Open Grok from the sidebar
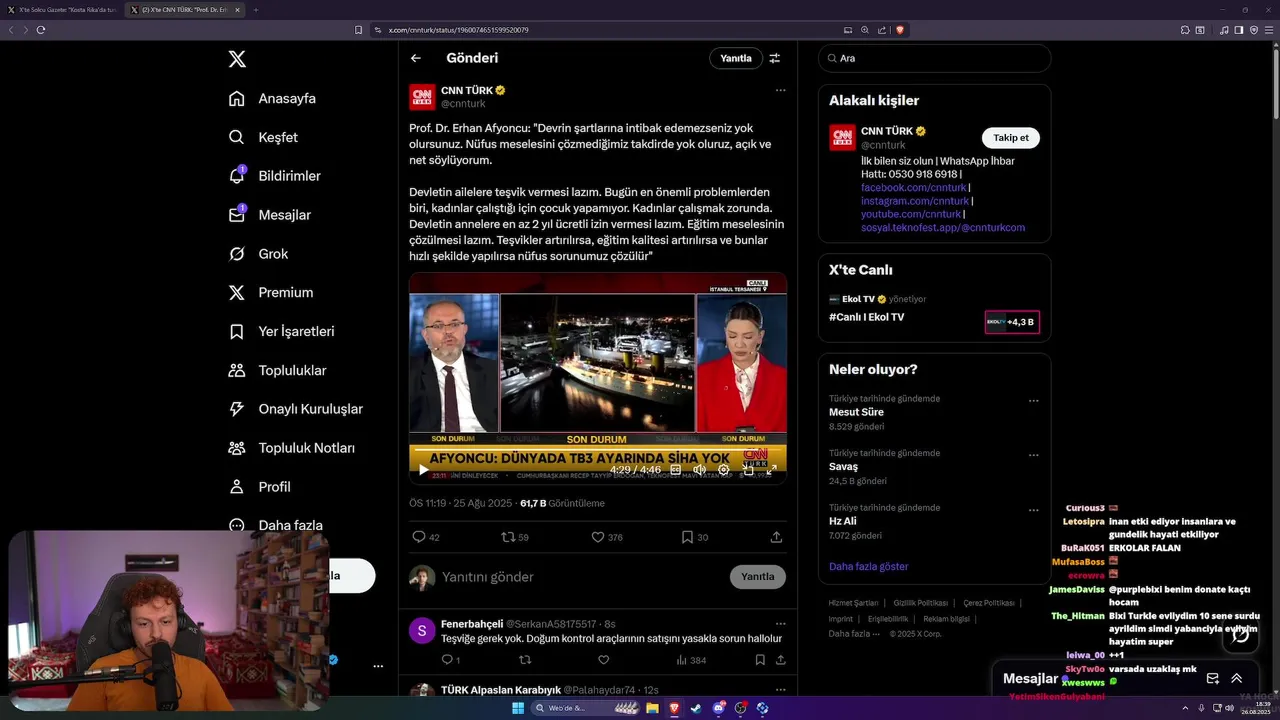This screenshot has width=1280, height=720. point(258,254)
